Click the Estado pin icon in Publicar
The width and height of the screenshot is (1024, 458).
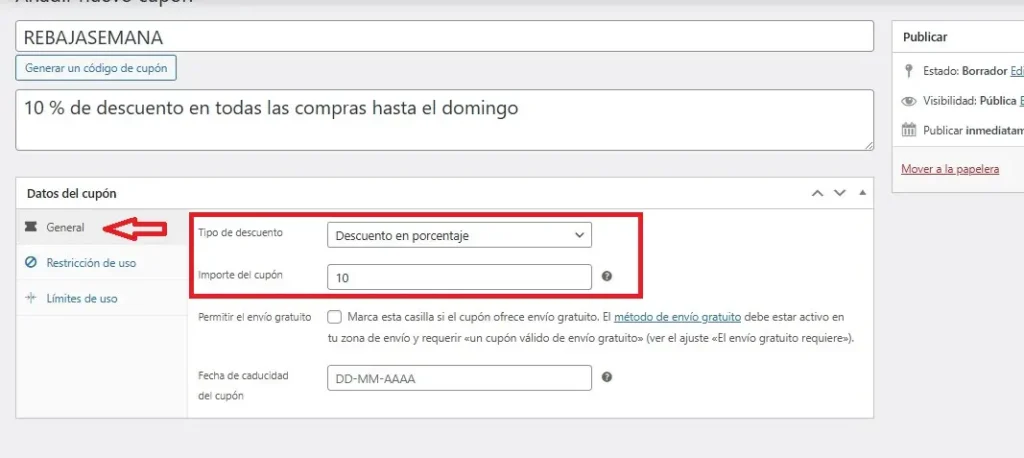[x=908, y=72]
